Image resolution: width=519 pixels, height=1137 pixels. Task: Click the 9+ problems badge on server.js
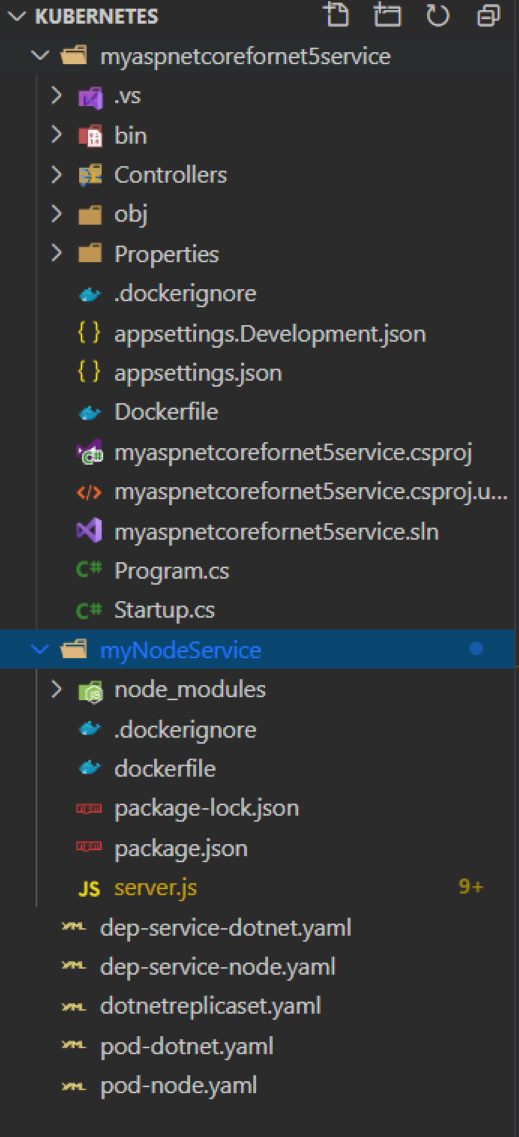click(x=471, y=887)
